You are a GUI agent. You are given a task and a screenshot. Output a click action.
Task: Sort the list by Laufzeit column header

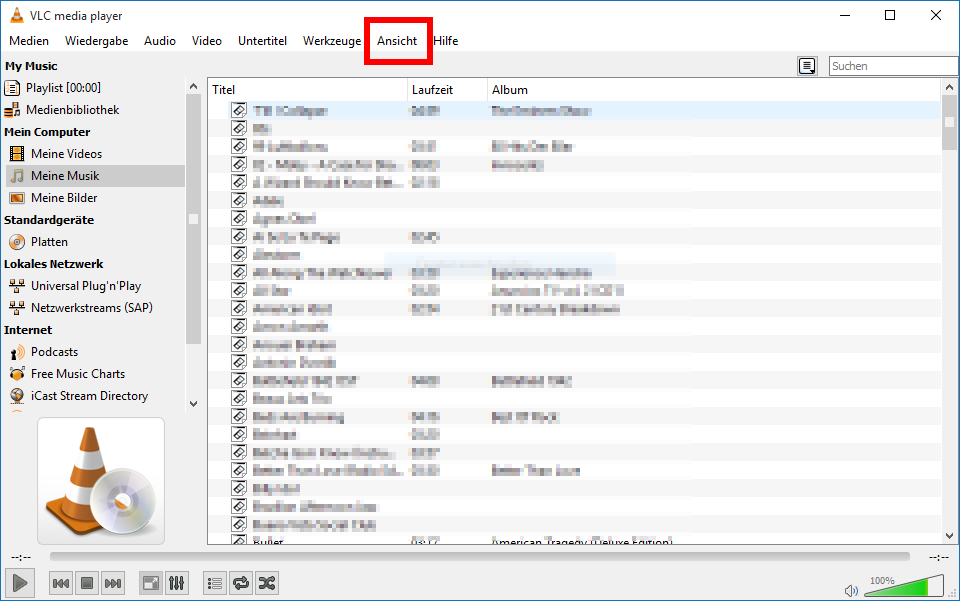pos(432,90)
